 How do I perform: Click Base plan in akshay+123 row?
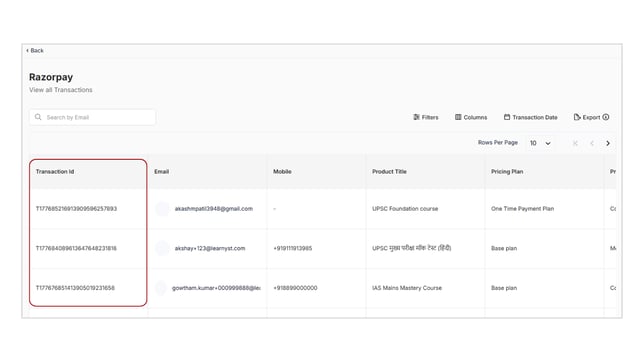504,248
